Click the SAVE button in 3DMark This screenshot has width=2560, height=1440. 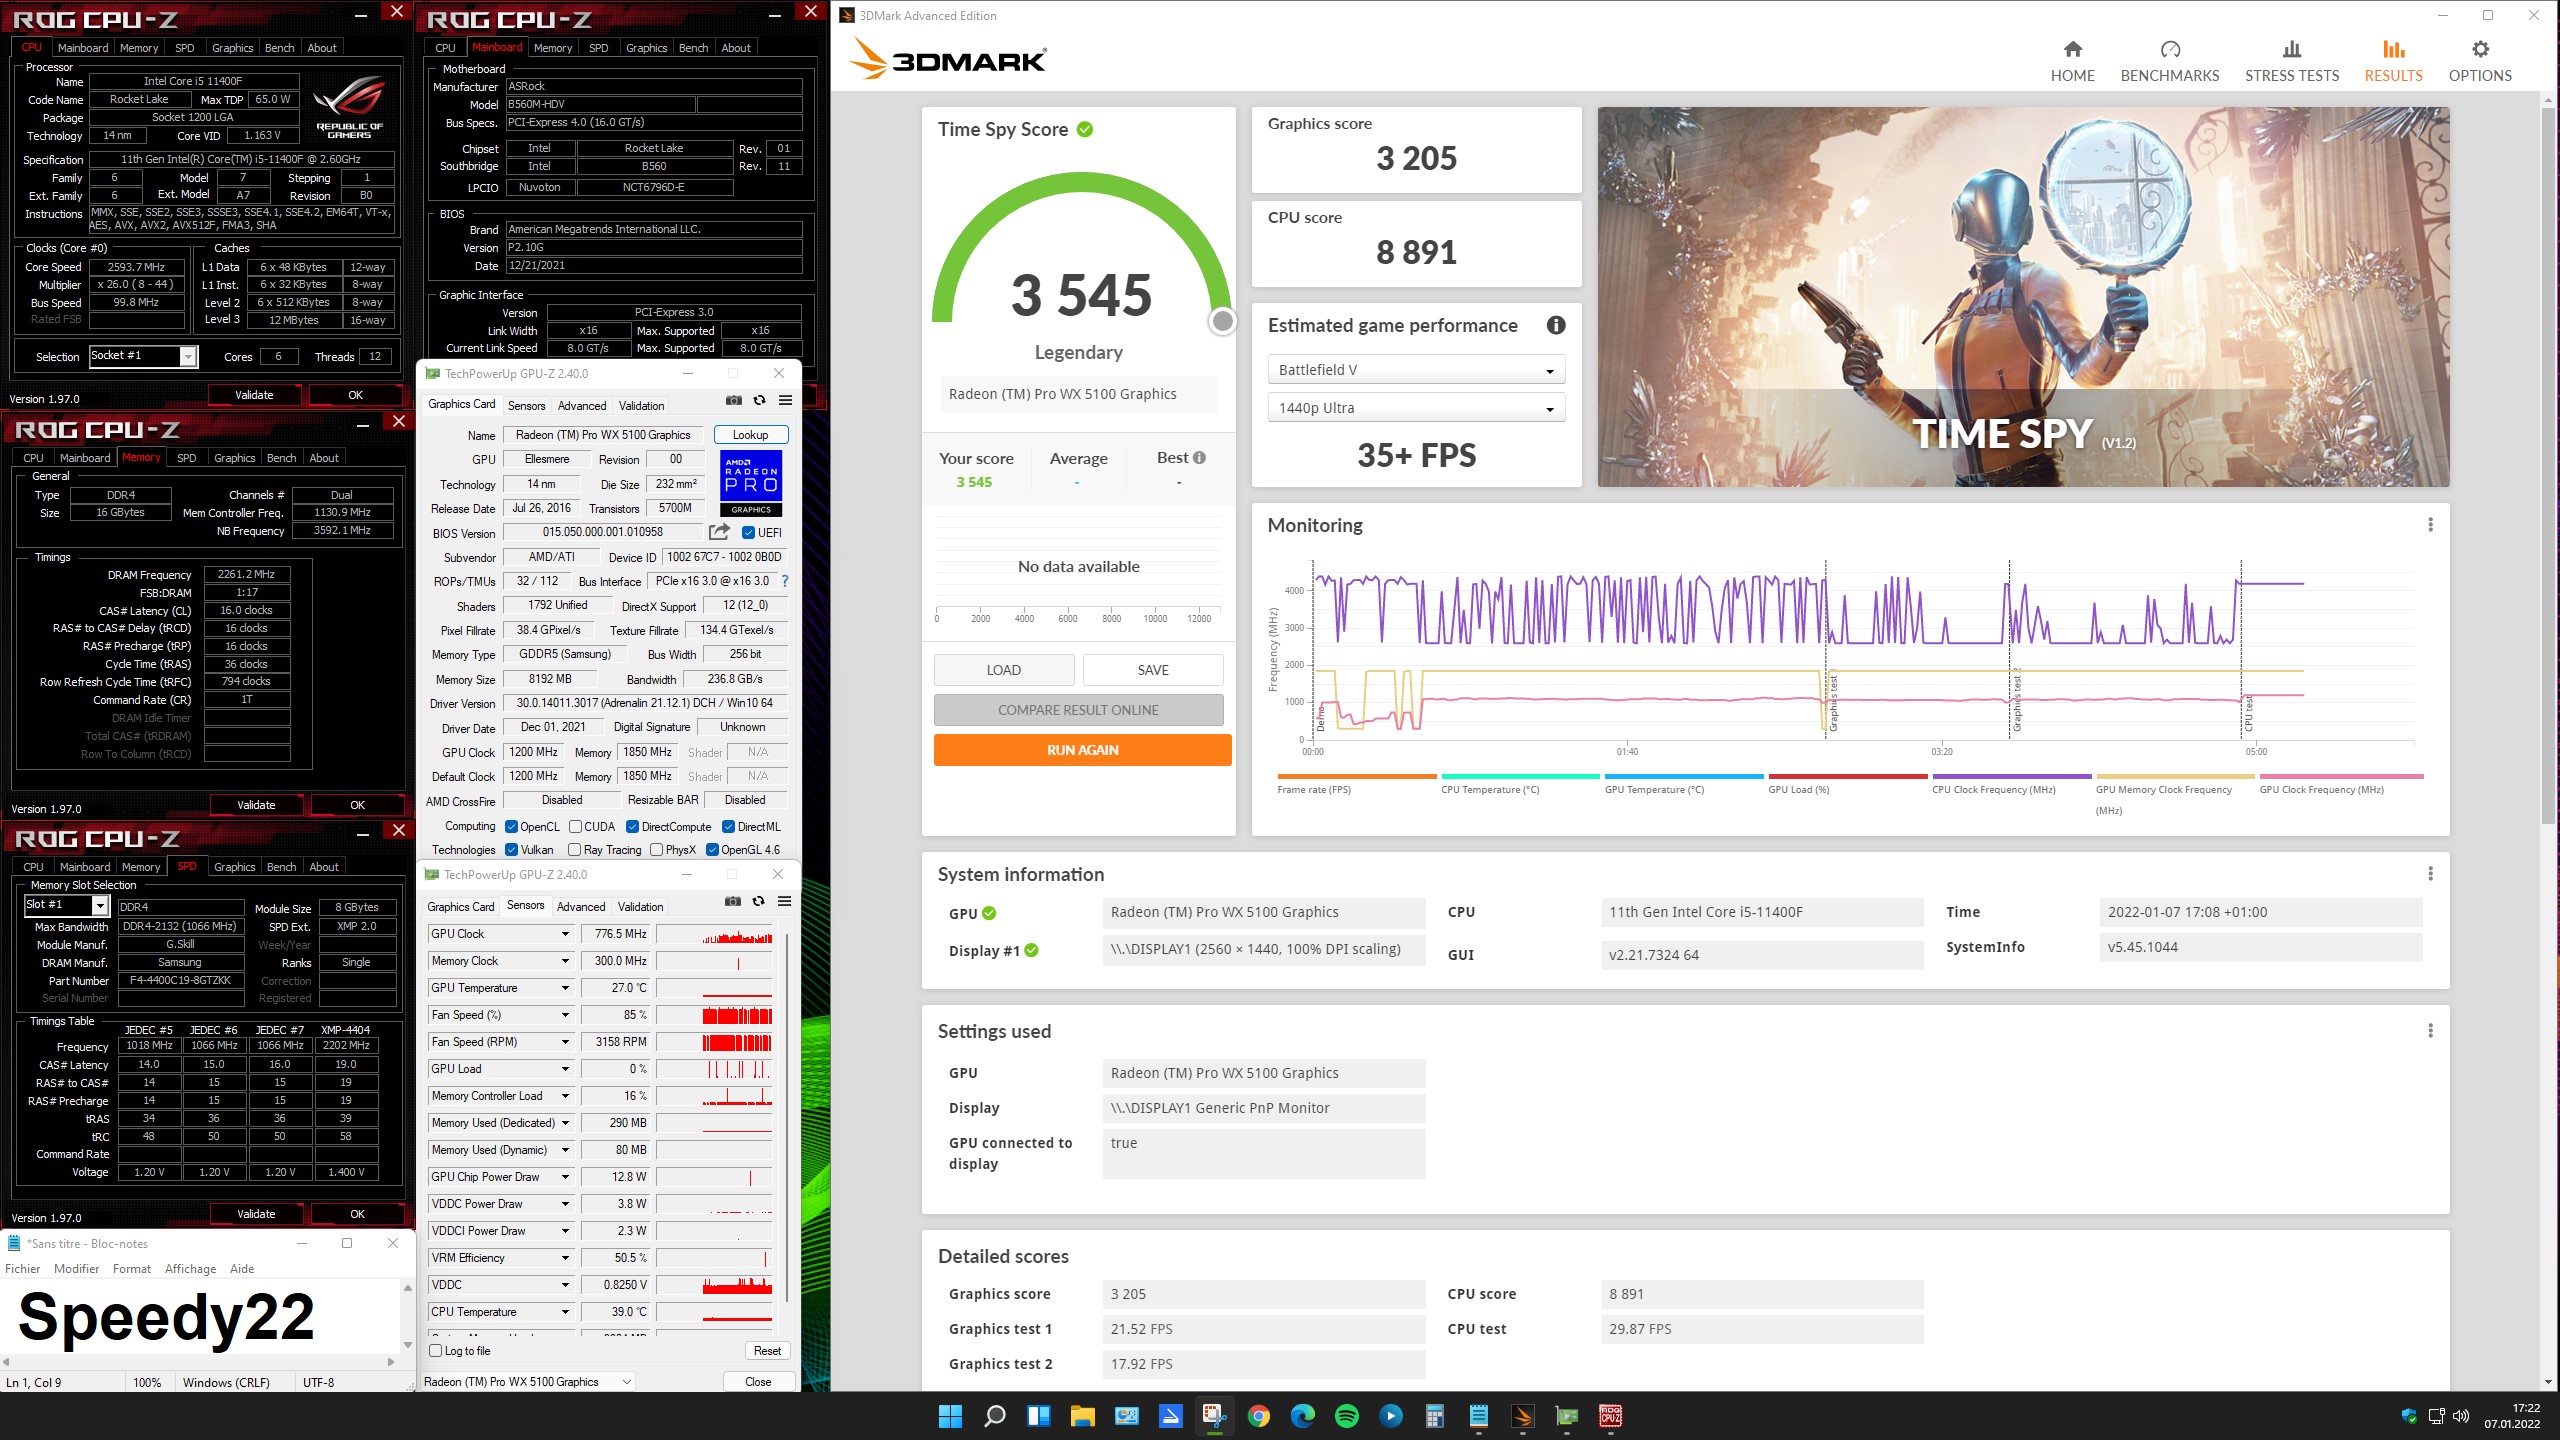tap(1152, 670)
